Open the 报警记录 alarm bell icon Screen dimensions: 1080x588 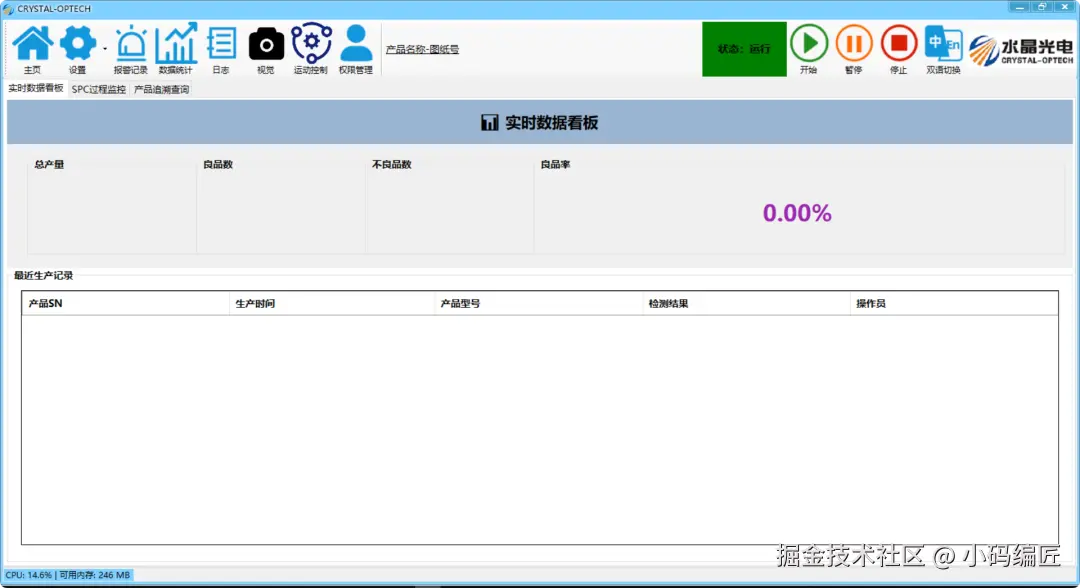[x=131, y=49]
